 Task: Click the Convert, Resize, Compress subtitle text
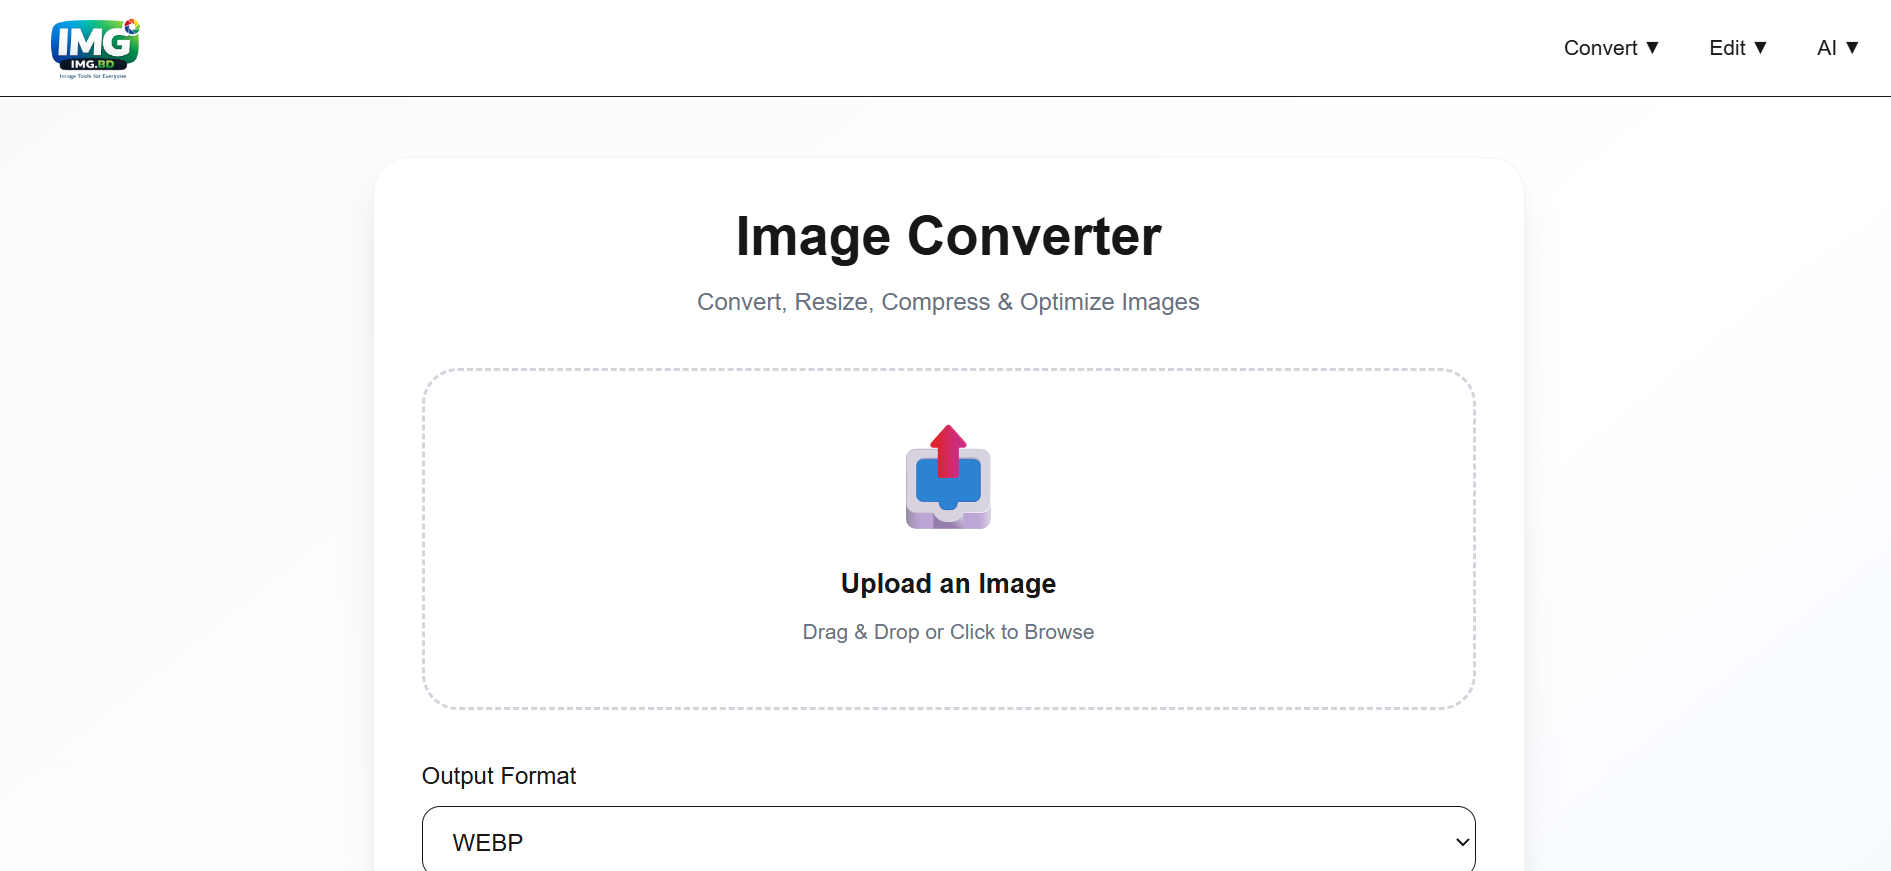[x=948, y=302]
